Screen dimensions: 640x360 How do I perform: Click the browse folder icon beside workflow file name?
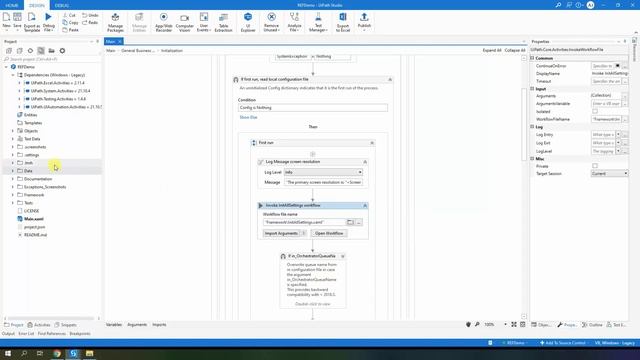350,222
